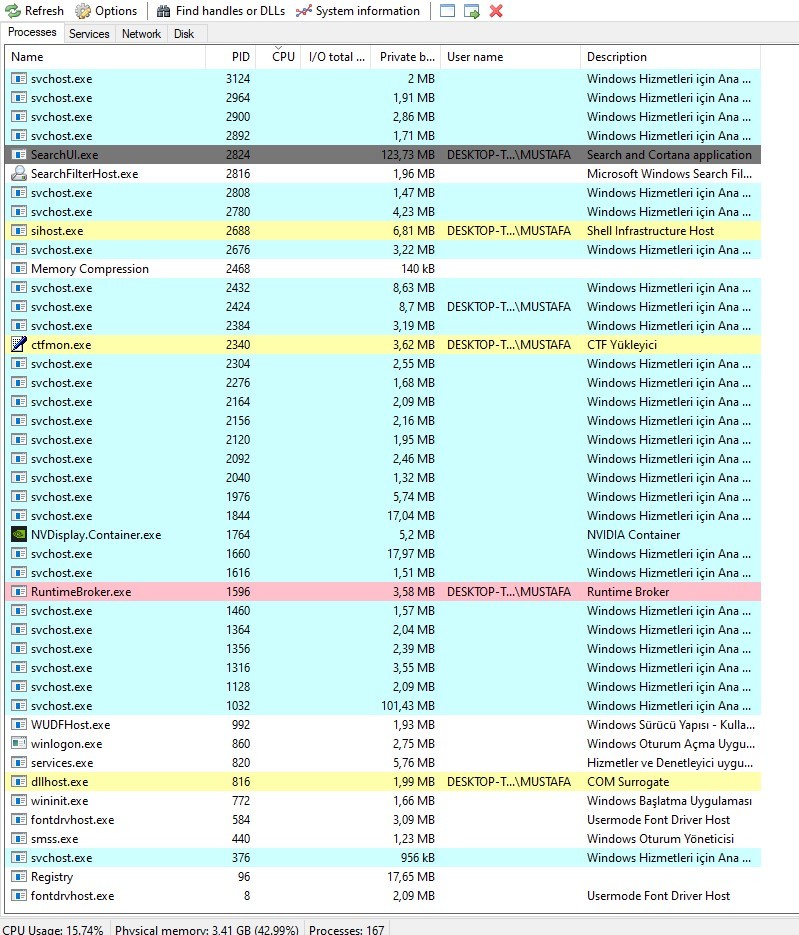The height and width of the screenshot is (935, 799).
Task: Select the SearchFilterHost.exe row name
Action: 85,174
